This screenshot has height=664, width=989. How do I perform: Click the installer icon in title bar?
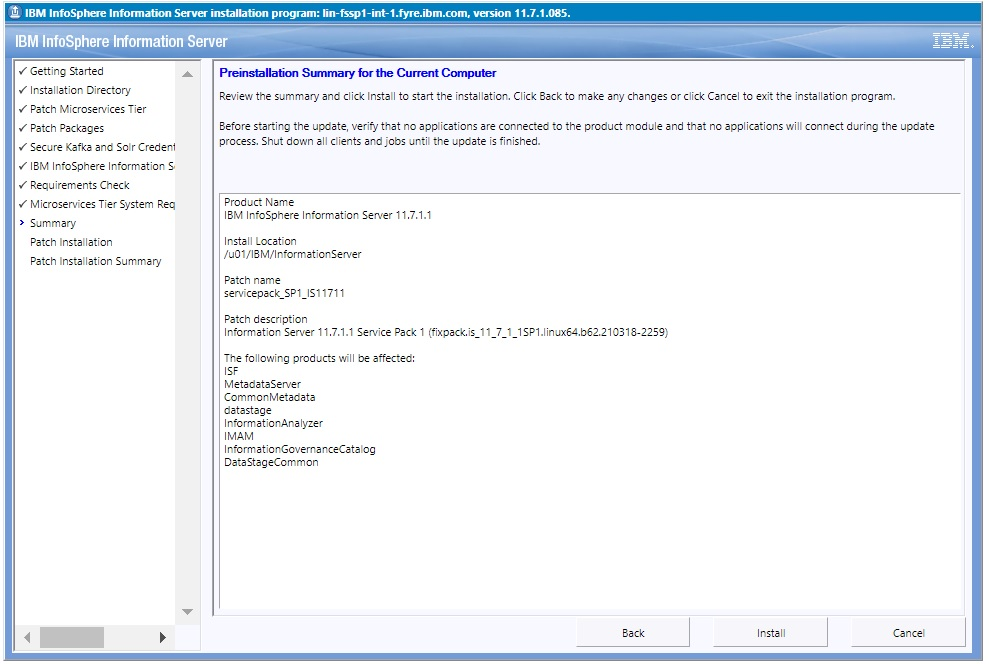[x=15, y=13]
